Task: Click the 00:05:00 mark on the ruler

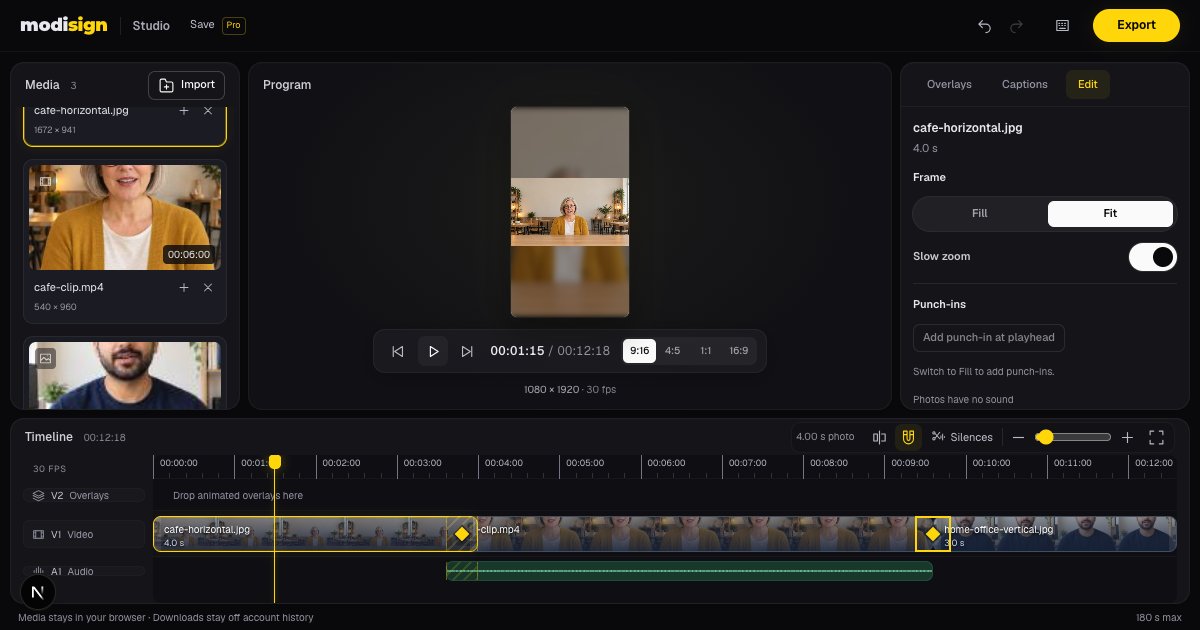Action: (x=585, y=463)
